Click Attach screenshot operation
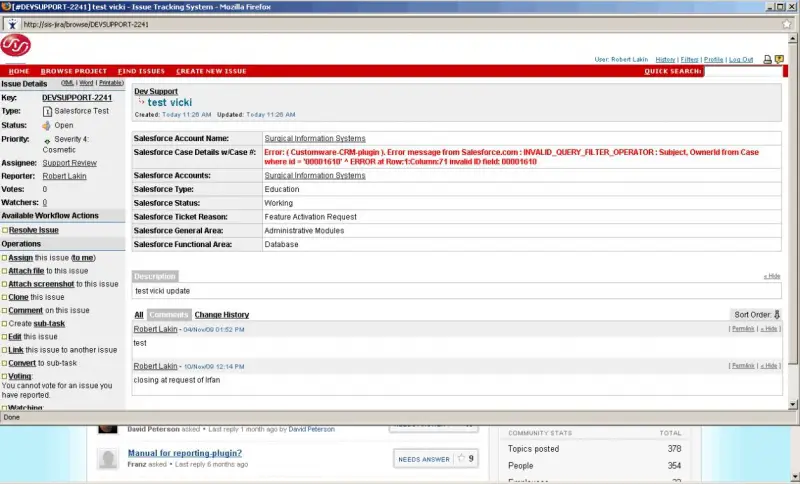The image size is (800, 484). (41, 284)
